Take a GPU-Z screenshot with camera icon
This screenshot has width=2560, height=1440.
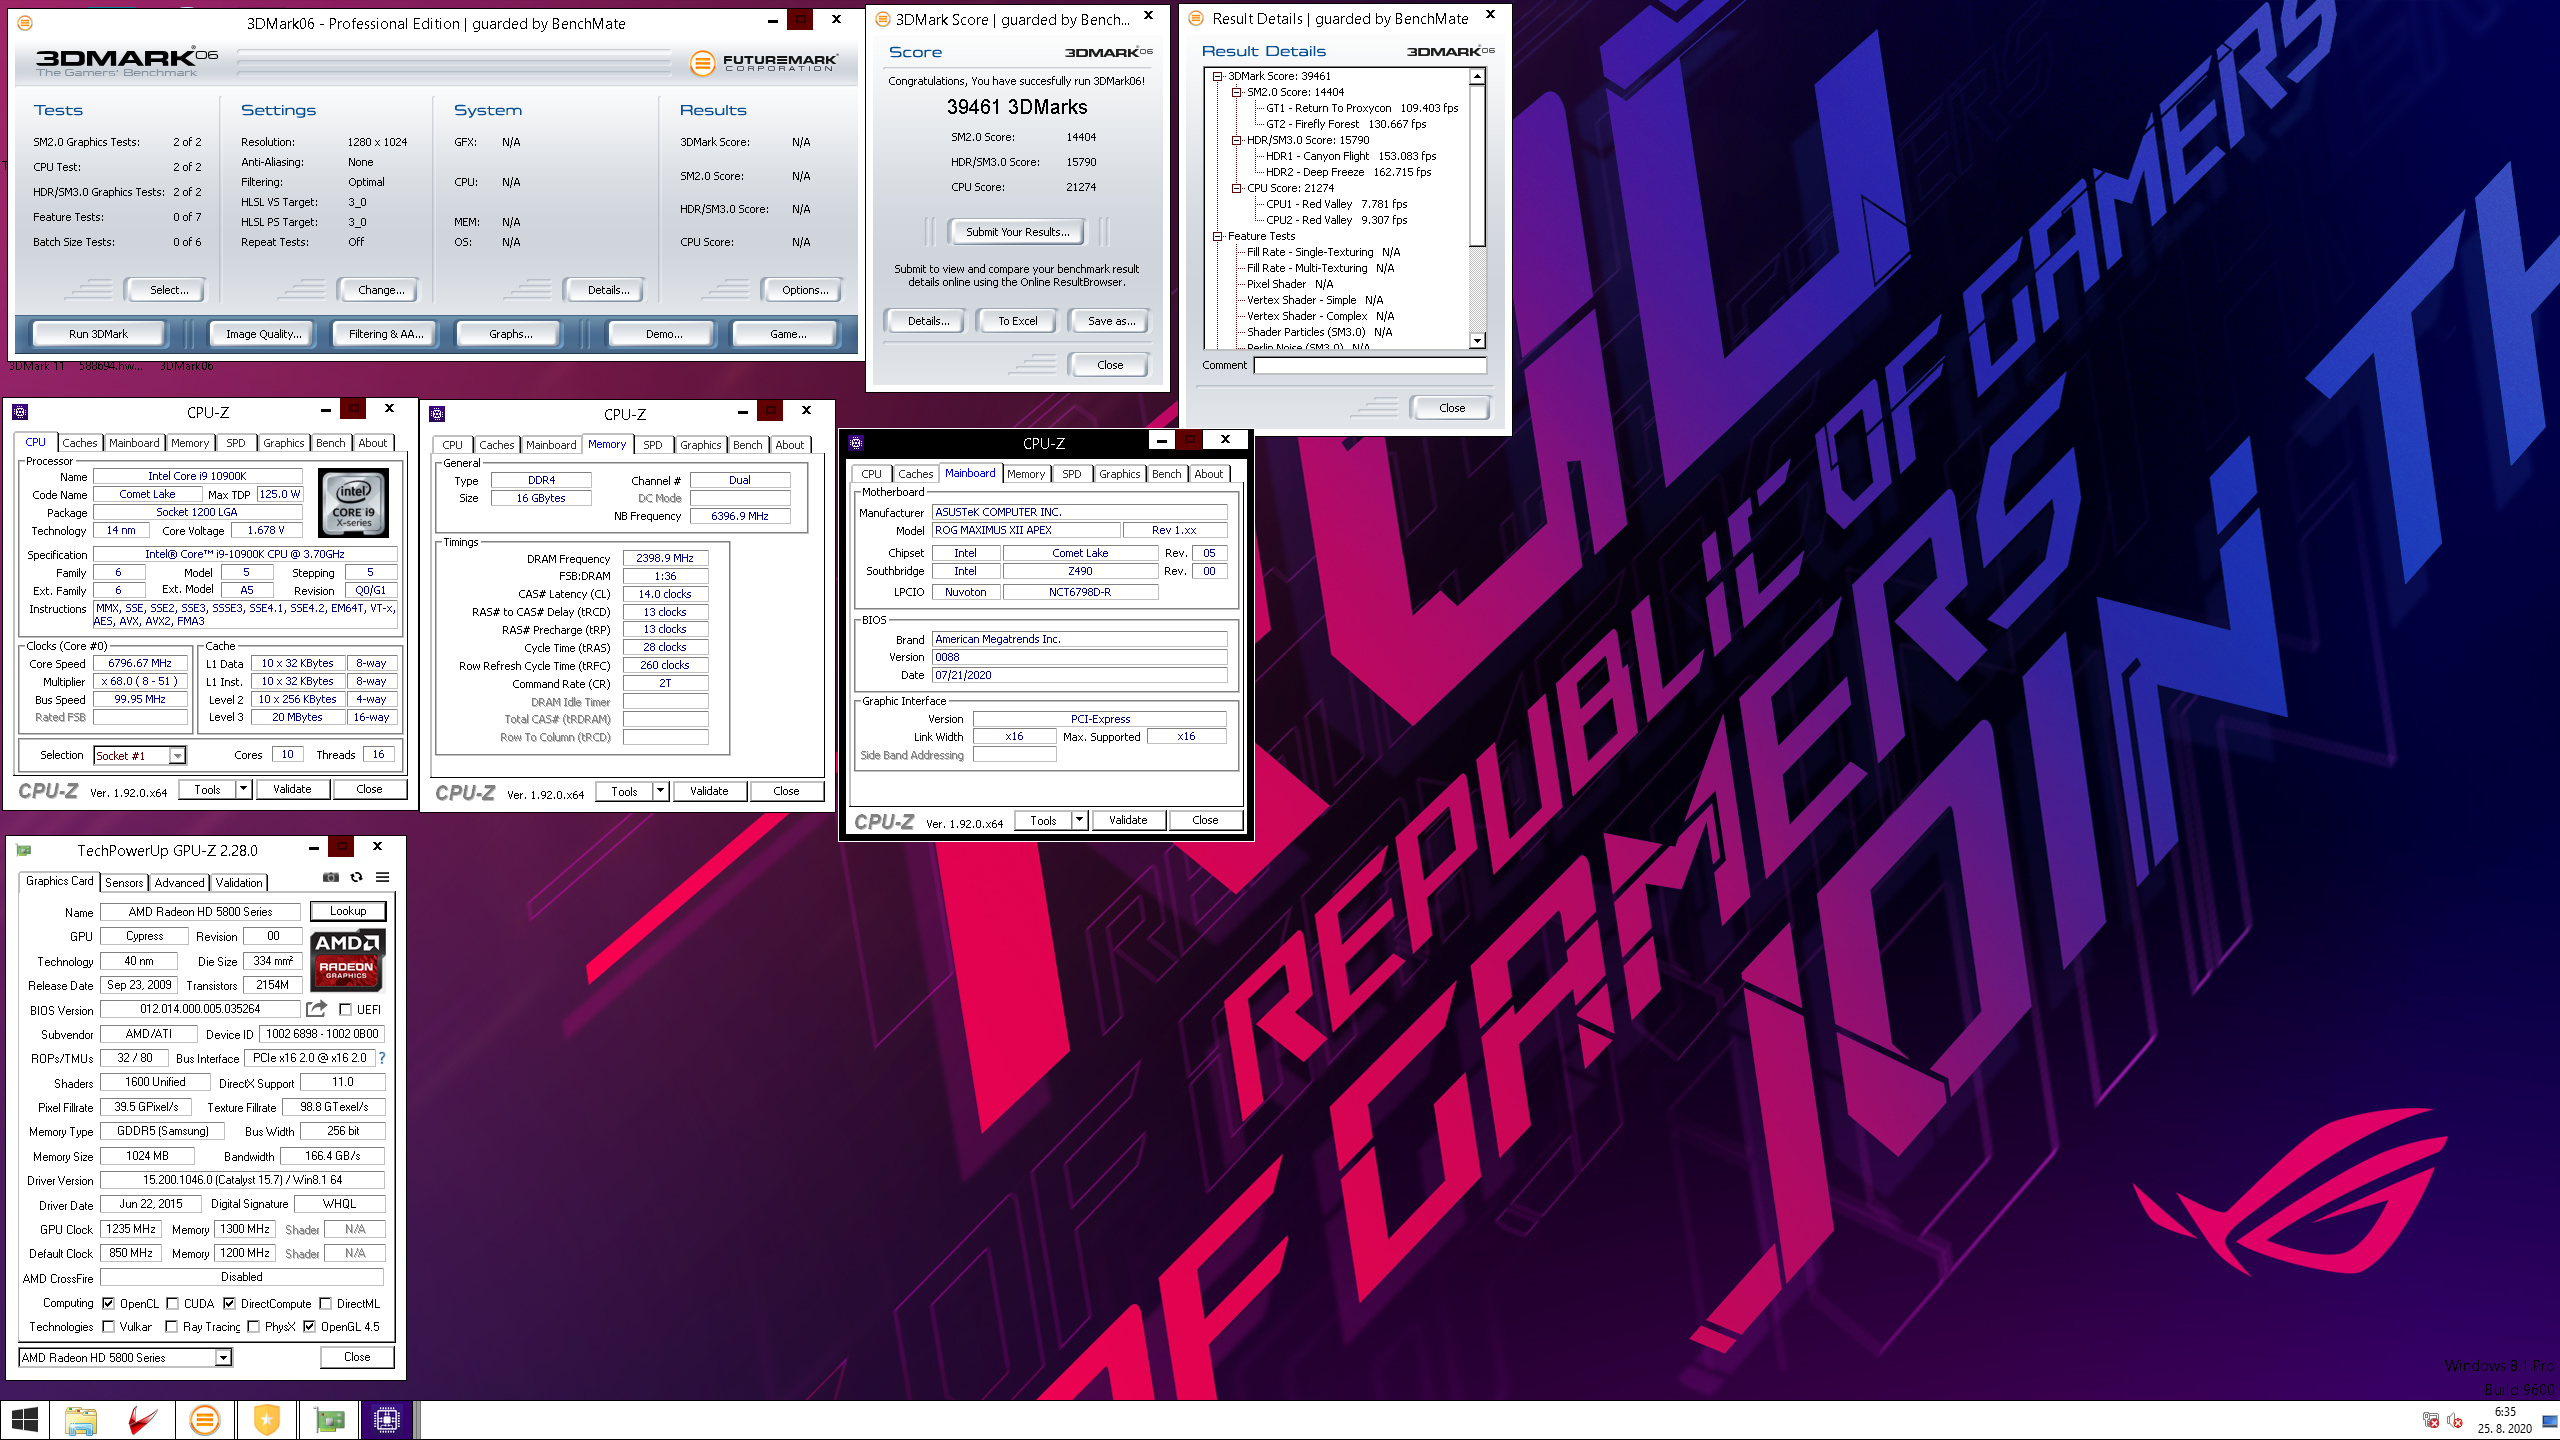pyautogui.click(x=330, y=877)
